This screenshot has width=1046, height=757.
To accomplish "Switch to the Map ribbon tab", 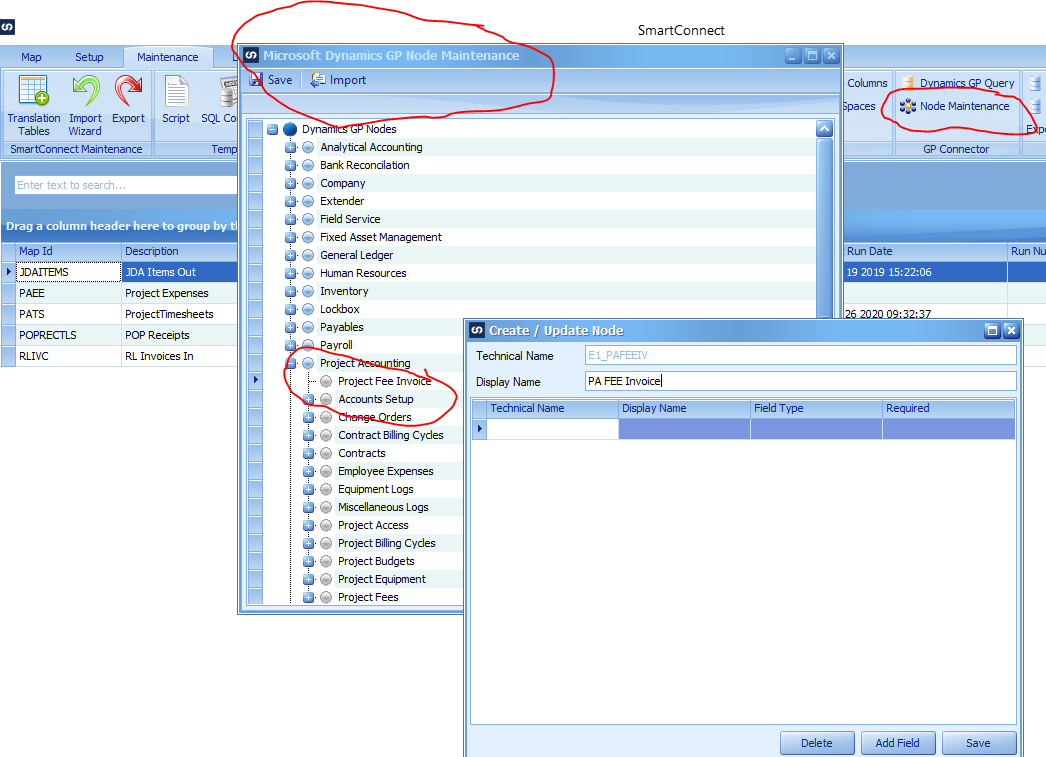I will click(31, 57).
